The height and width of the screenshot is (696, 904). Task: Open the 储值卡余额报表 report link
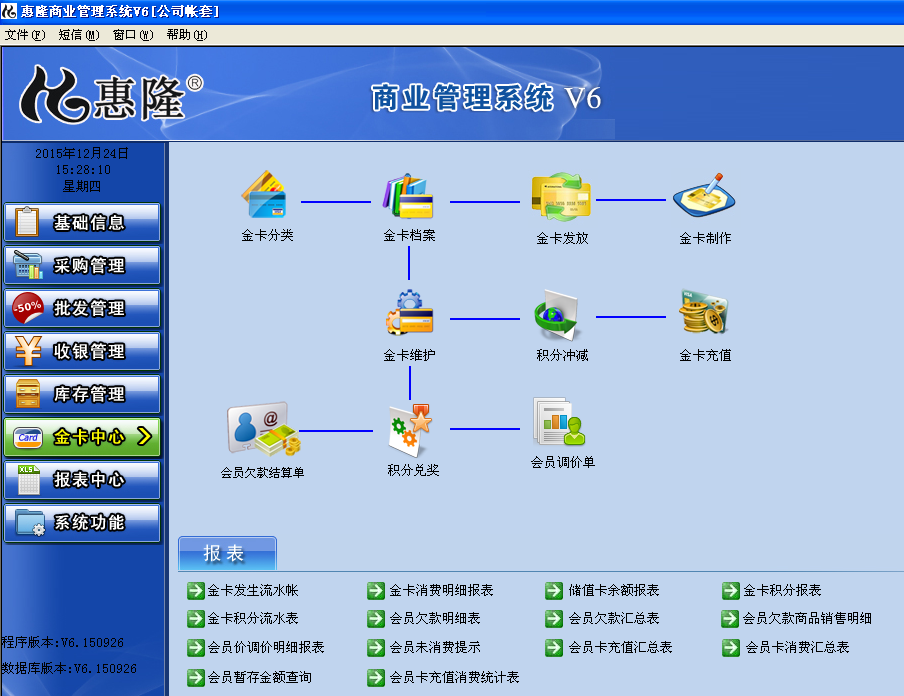click(613, 590)
